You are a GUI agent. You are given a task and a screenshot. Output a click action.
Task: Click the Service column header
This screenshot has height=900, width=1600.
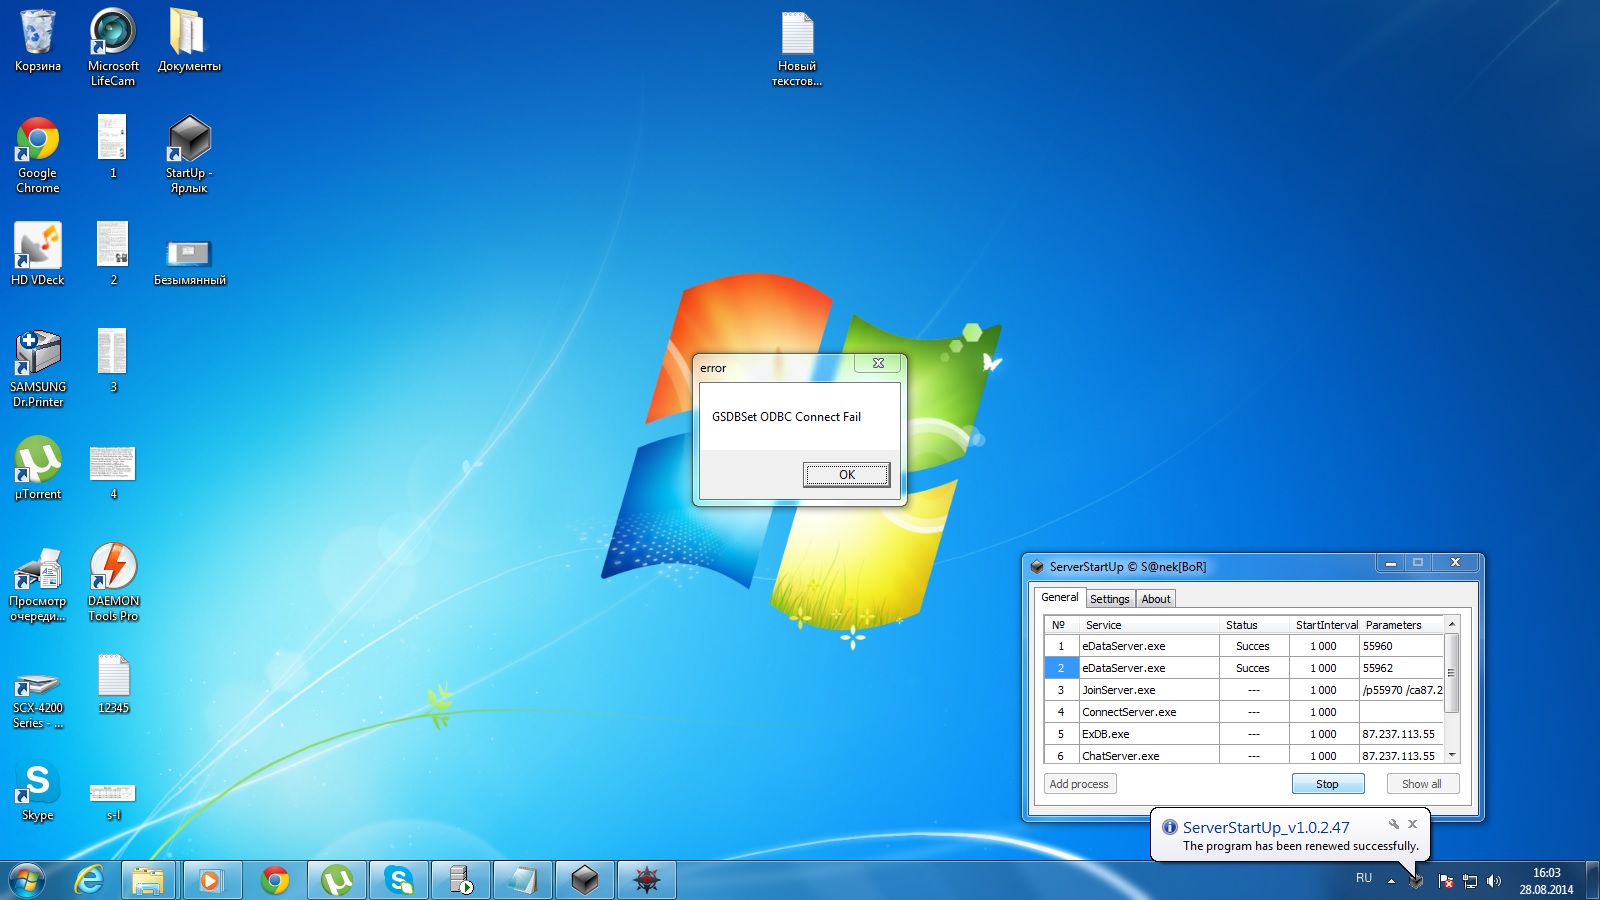coord(1149,625)
